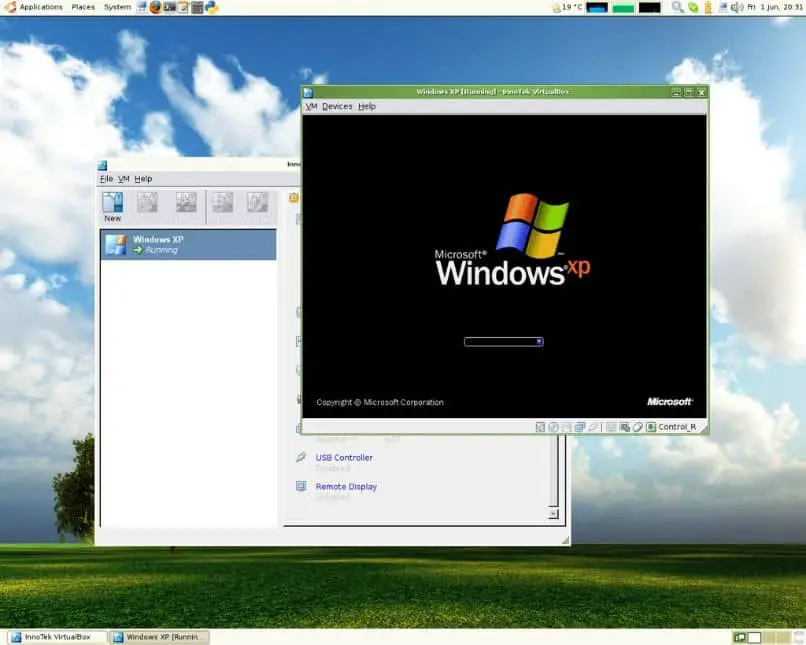Image resolution: width=806 pixels, height=645 pixels.
Task: Click the host key keyboard indicator icon
Action: pos(651,427)
